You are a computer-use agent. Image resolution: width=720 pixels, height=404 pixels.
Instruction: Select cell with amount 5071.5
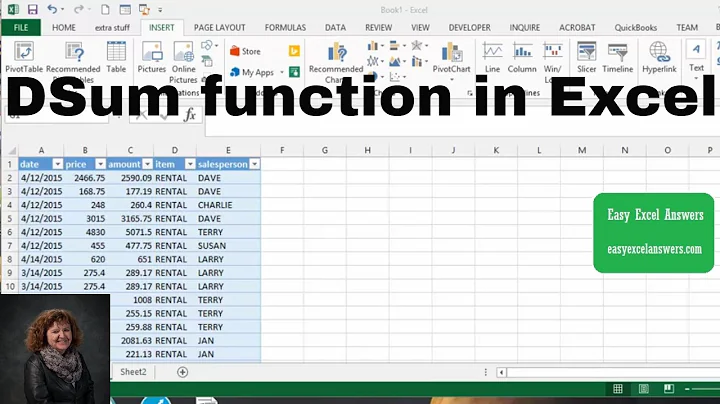[130, 232]
